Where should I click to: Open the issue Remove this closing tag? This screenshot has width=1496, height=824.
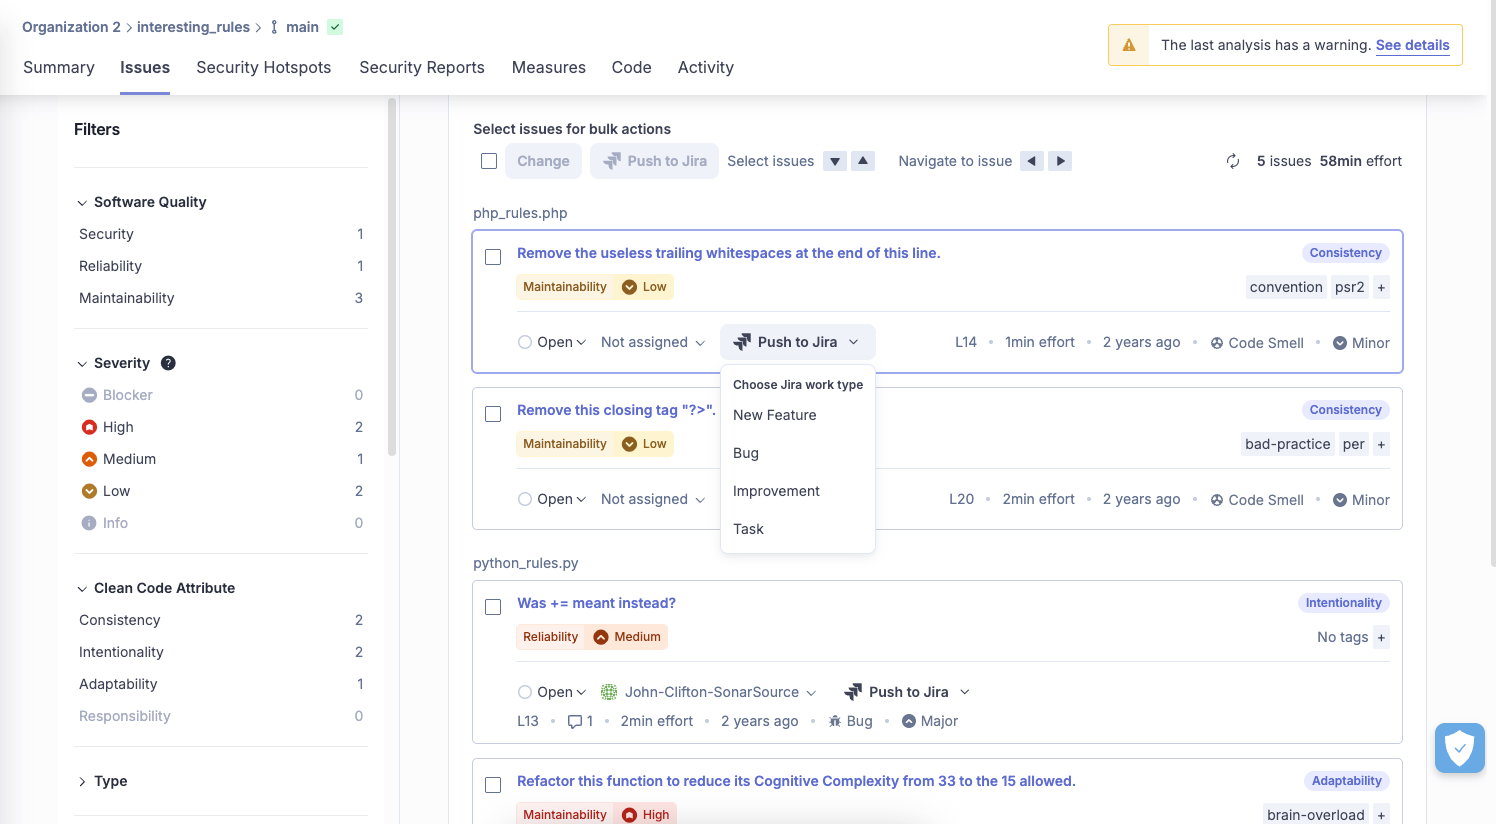615,409
